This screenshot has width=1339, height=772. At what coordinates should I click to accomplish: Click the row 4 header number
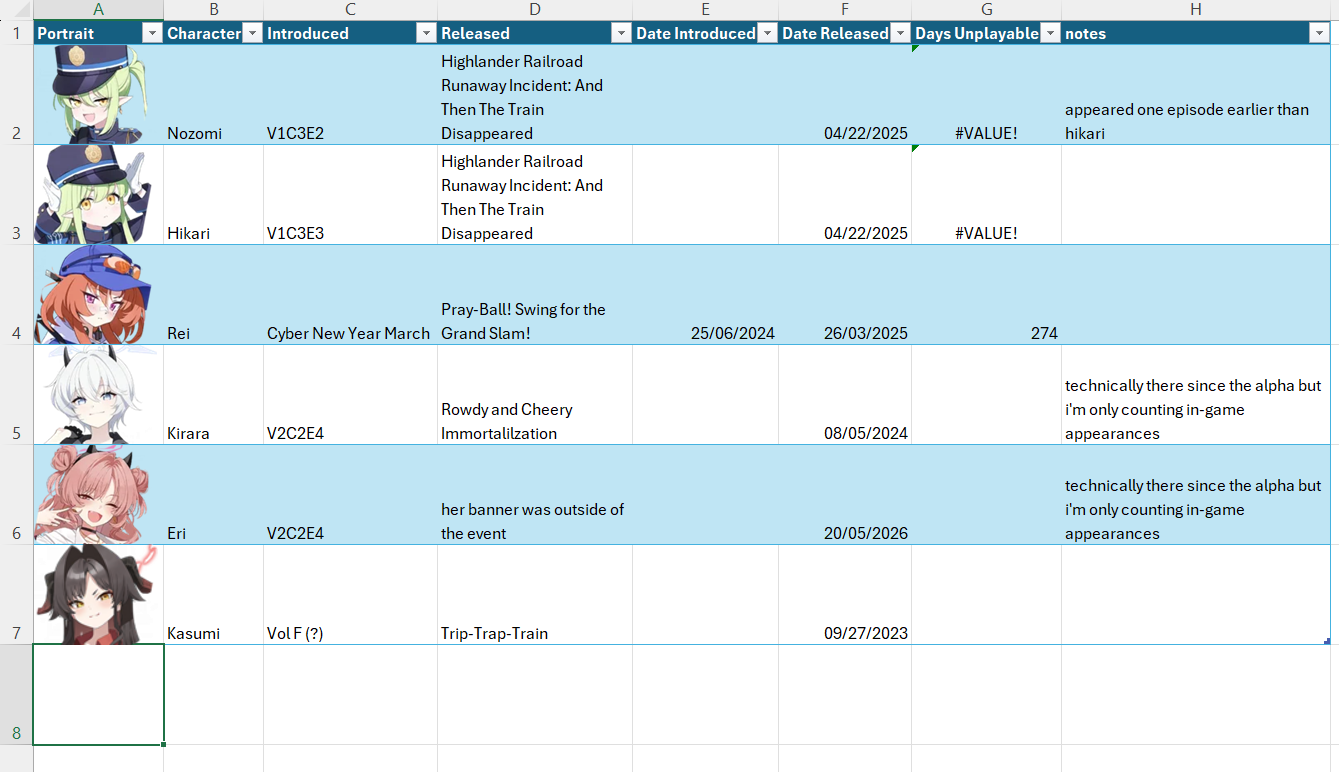[x=16, y=295]
